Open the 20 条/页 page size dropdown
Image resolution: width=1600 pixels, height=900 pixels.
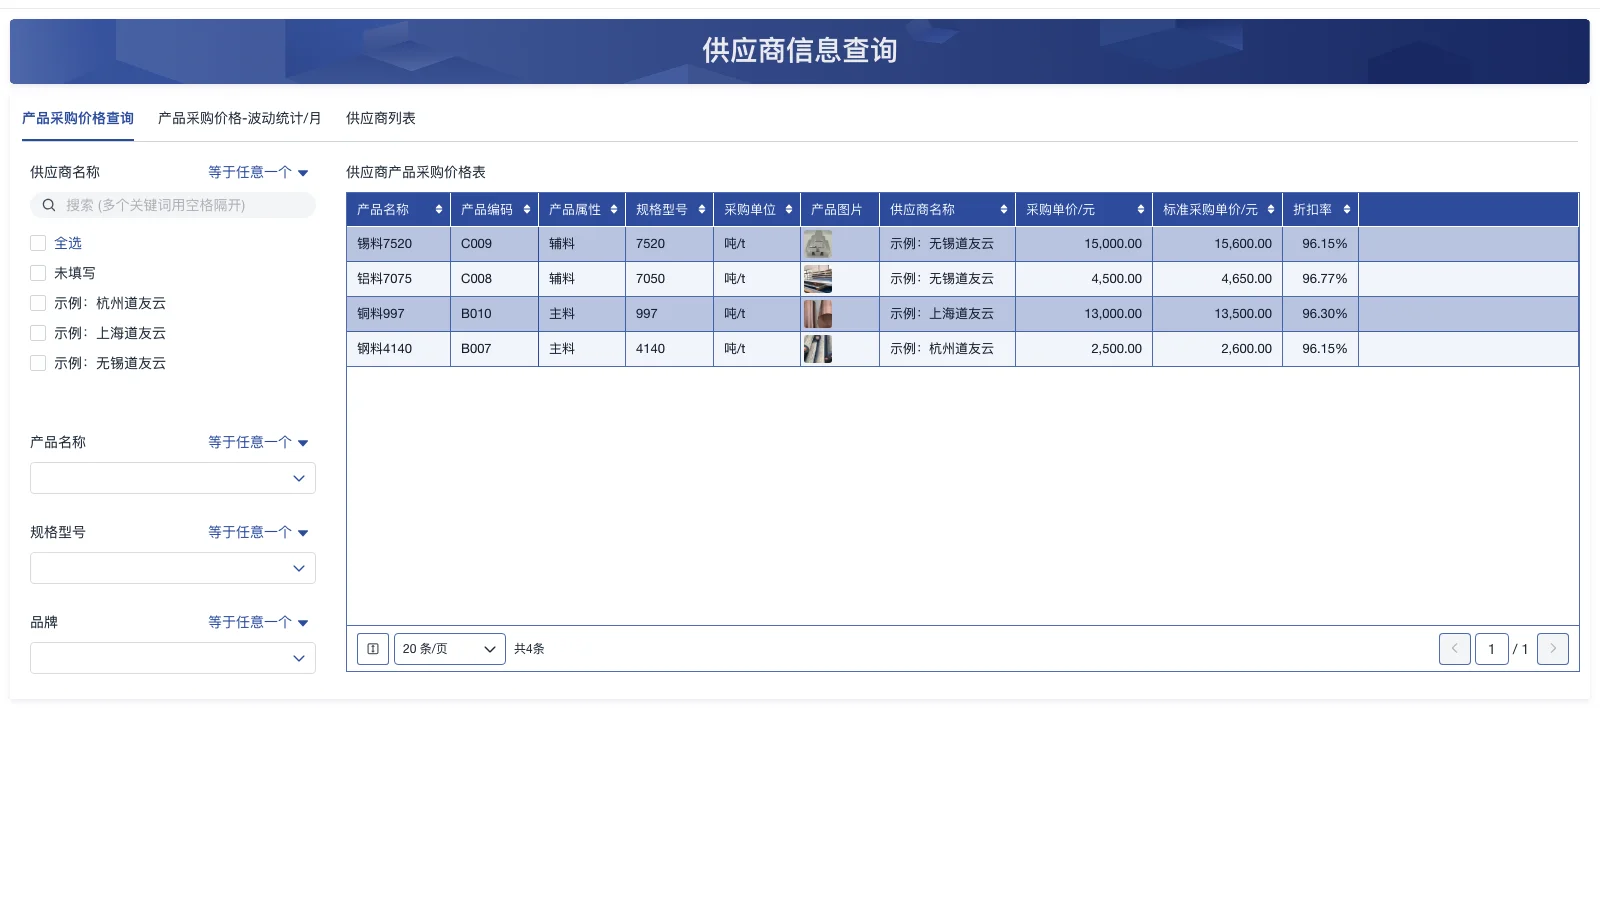(x=449, y=648)
